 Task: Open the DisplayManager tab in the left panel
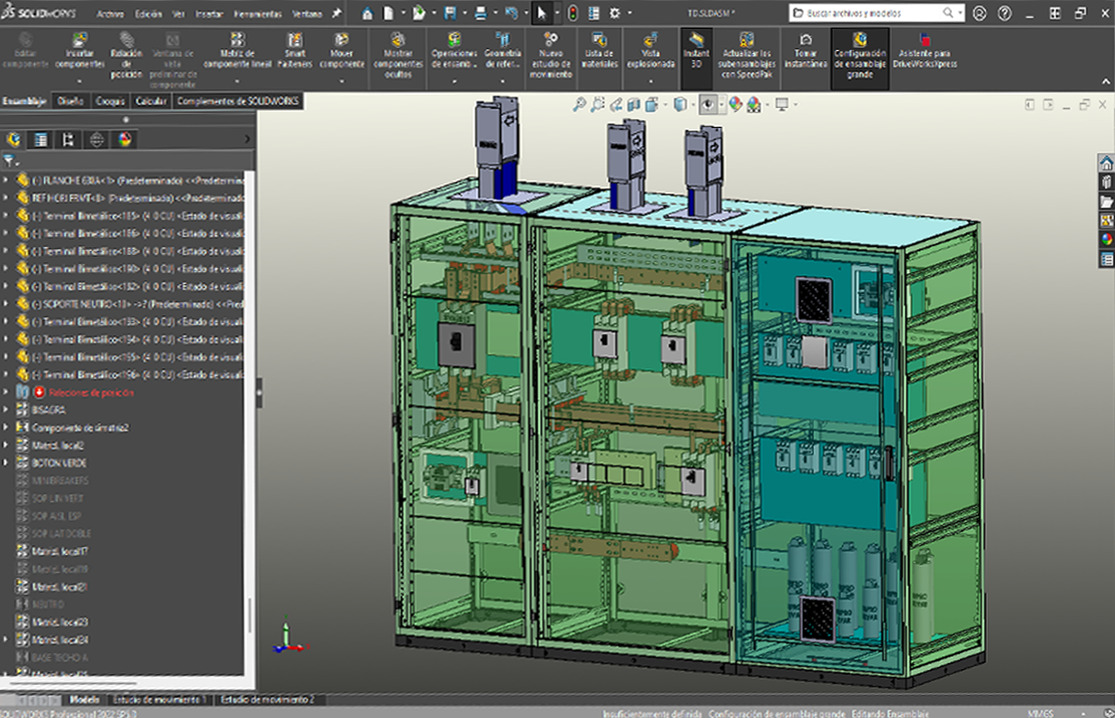tap(124, 140)
